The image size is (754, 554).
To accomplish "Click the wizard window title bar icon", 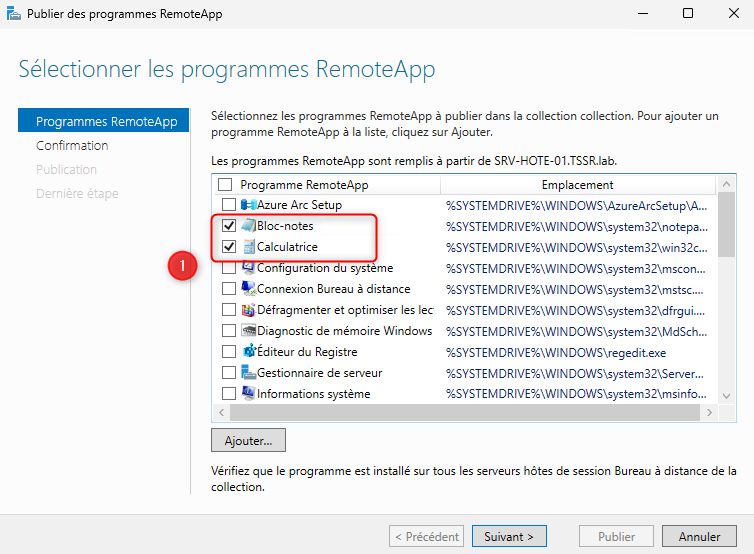I will tap(13, 13).
